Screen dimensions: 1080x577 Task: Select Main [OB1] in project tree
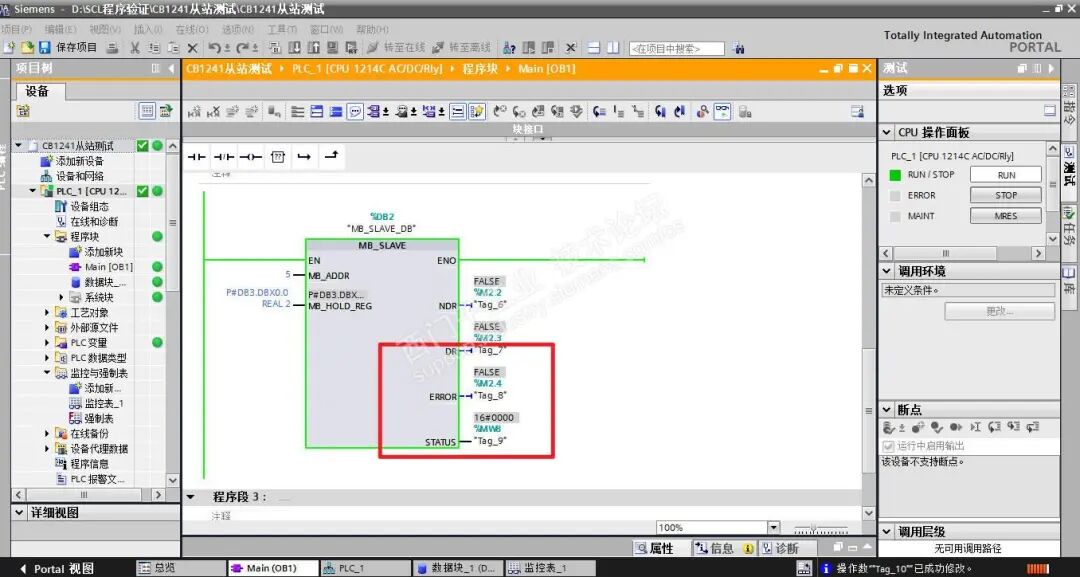tap(108, 267)
